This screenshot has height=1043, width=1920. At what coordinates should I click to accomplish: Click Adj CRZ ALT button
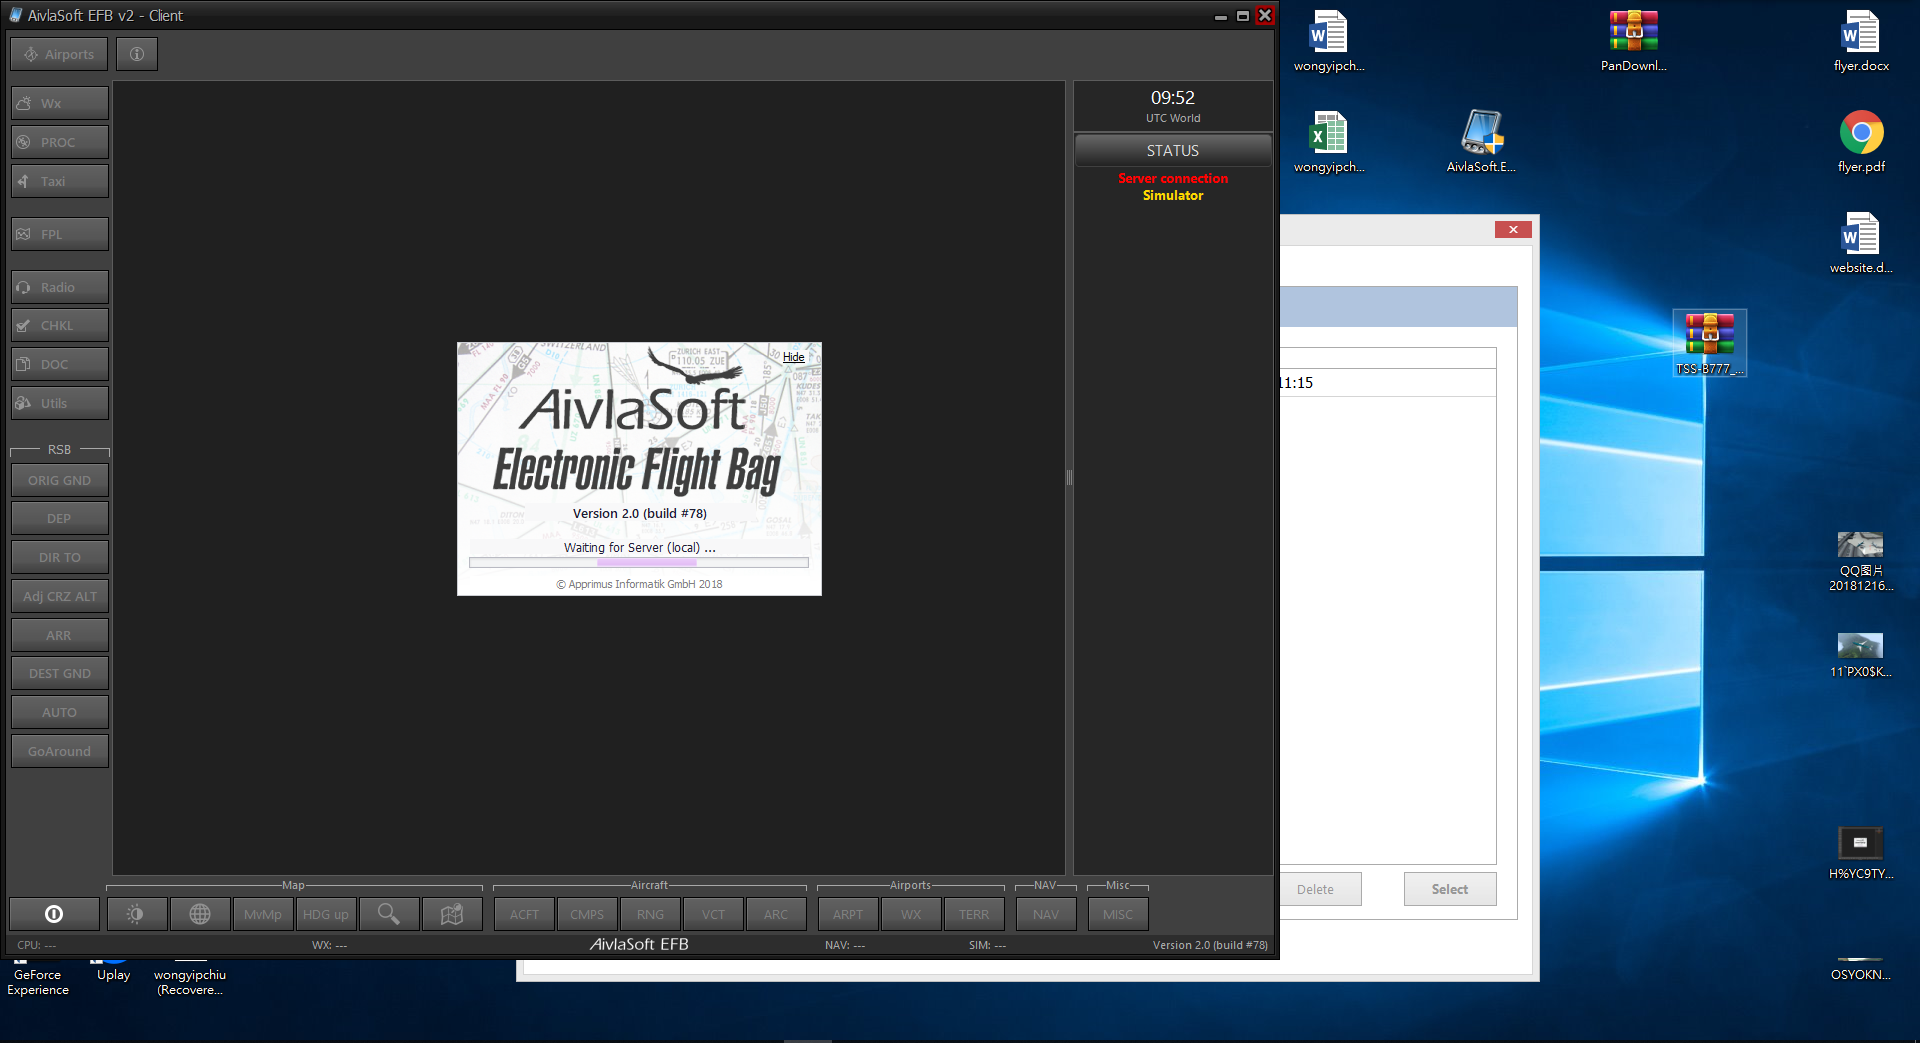click(60, 596)
